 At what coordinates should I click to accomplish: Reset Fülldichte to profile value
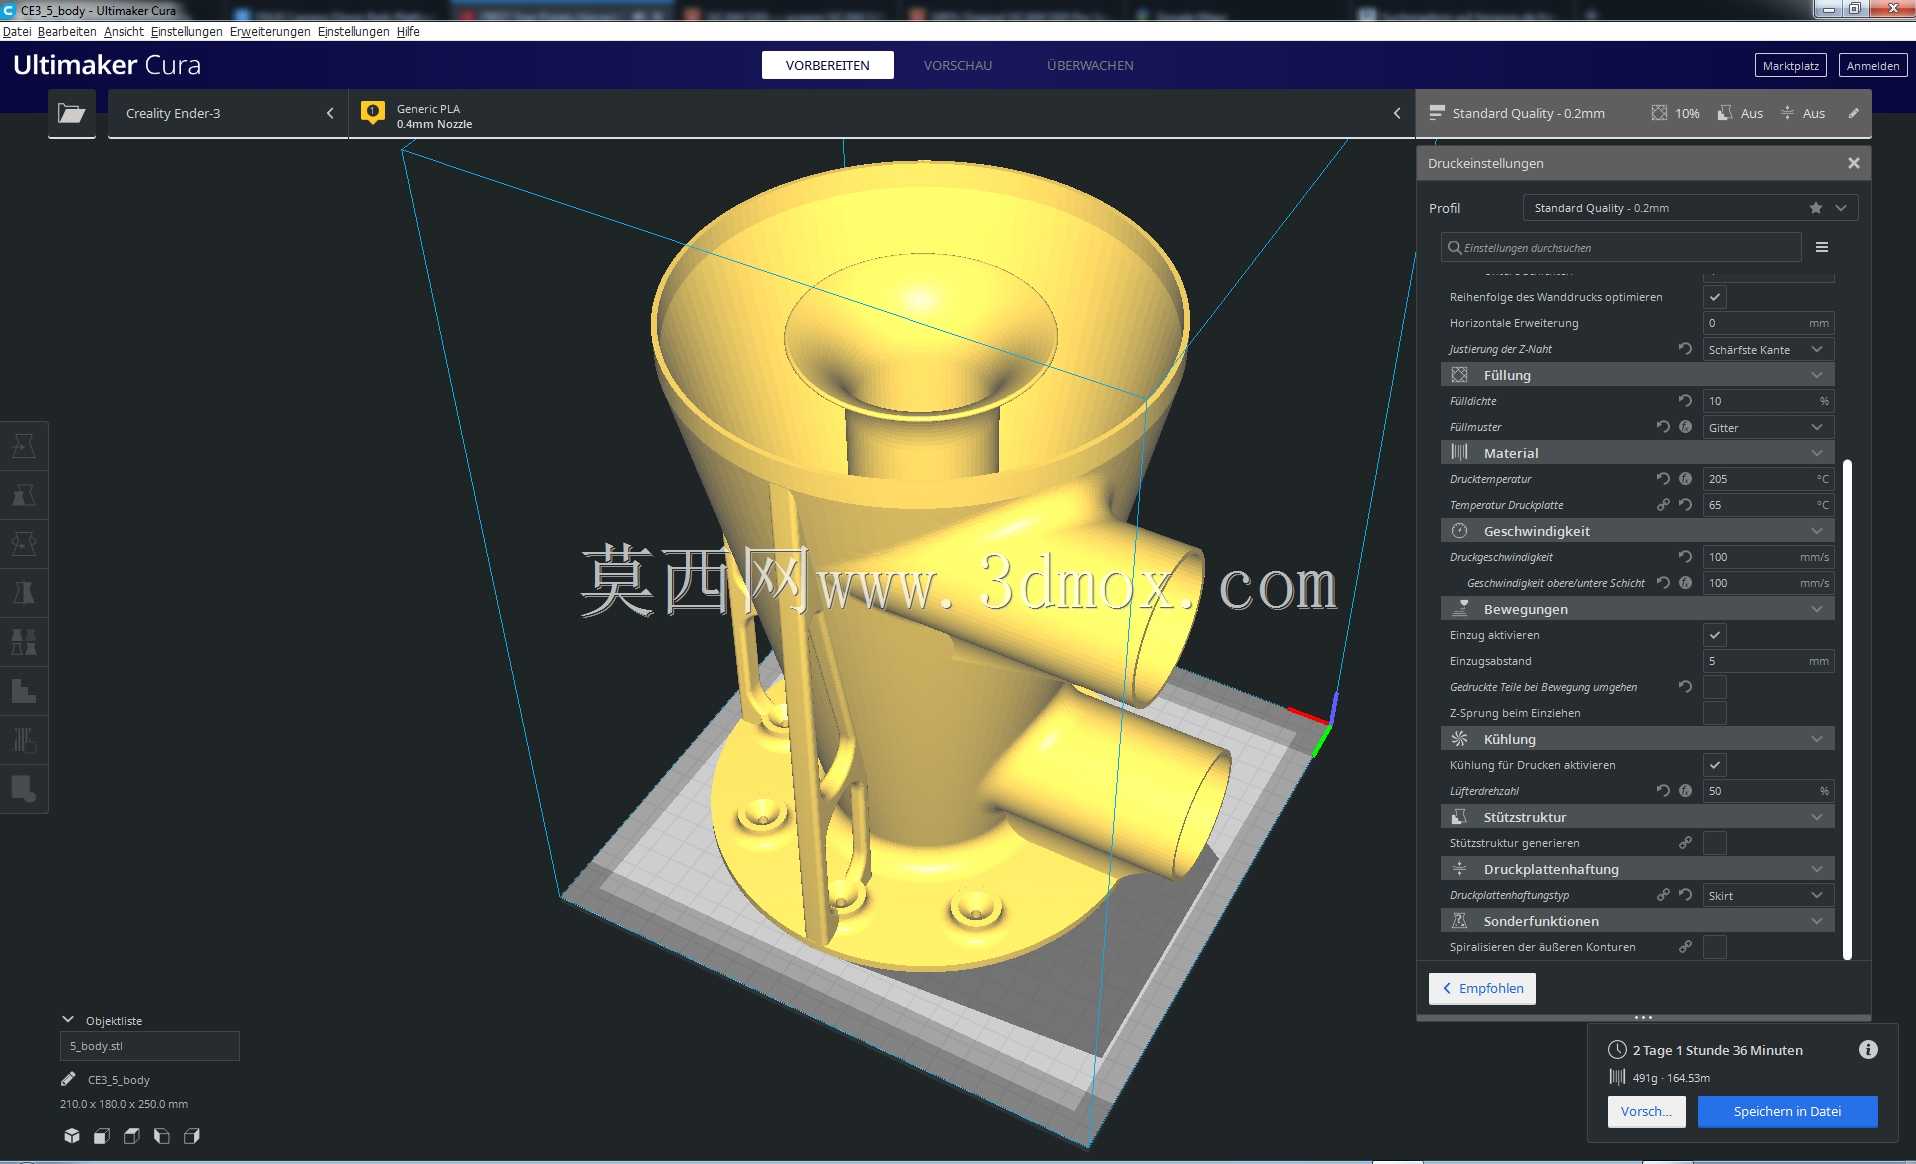tap(1685, 401)
